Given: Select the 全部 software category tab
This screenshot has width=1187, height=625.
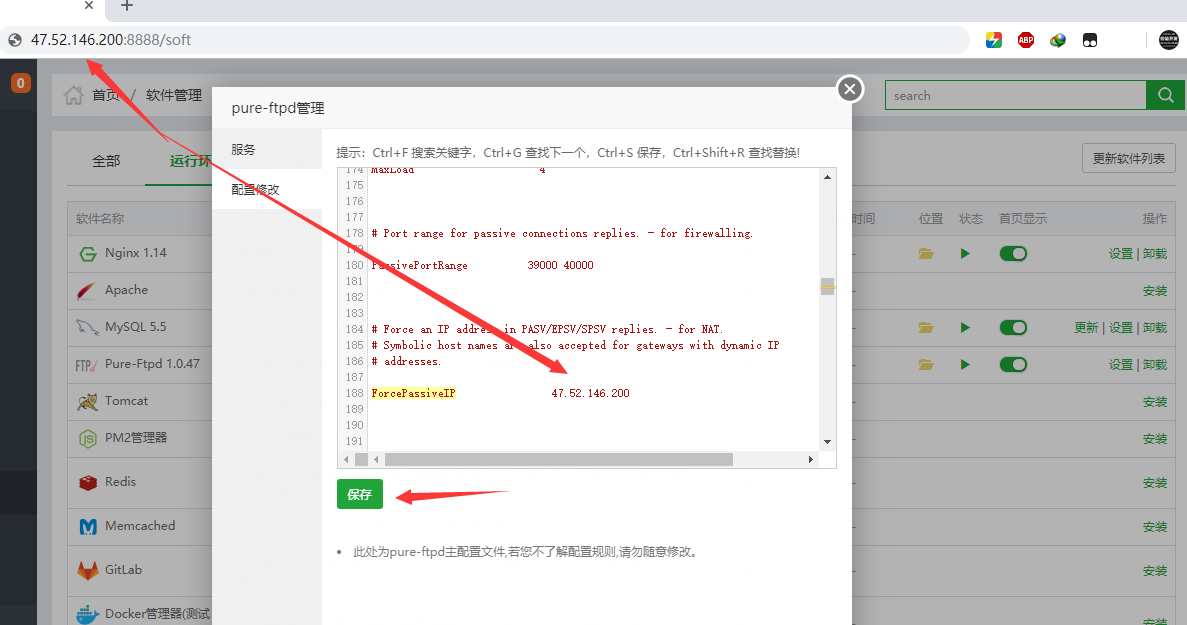Looking at the screenshot, I should 106,161.
